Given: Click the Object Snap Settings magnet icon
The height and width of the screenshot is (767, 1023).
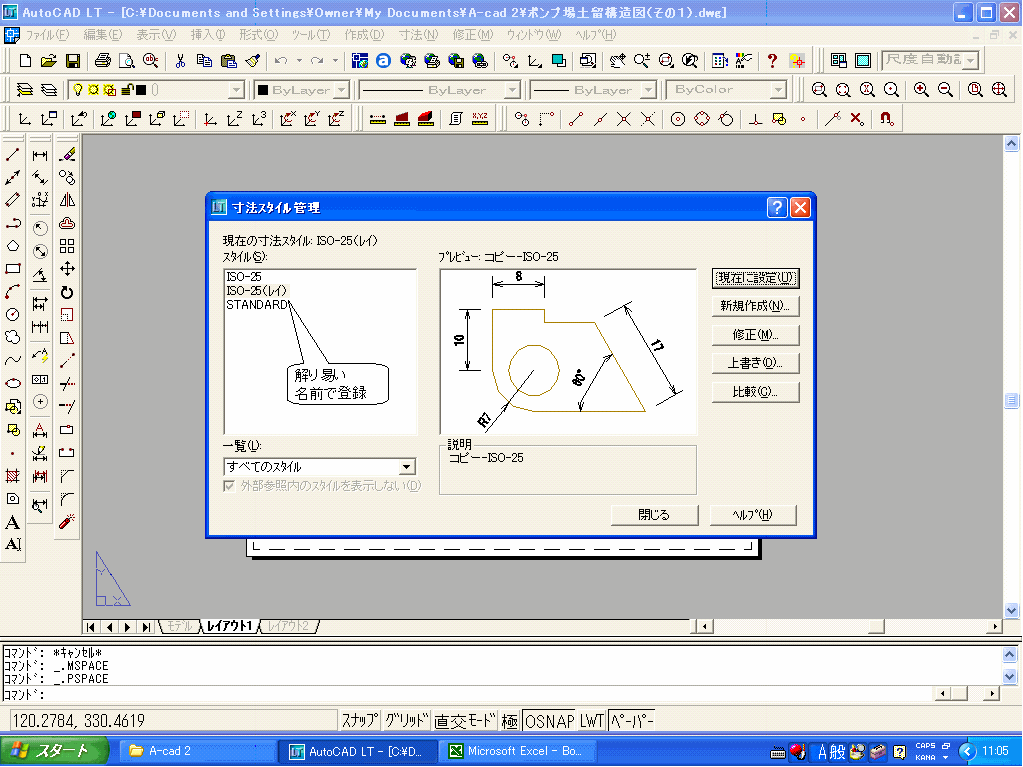Looking at the screenshot, I should 886,119.
